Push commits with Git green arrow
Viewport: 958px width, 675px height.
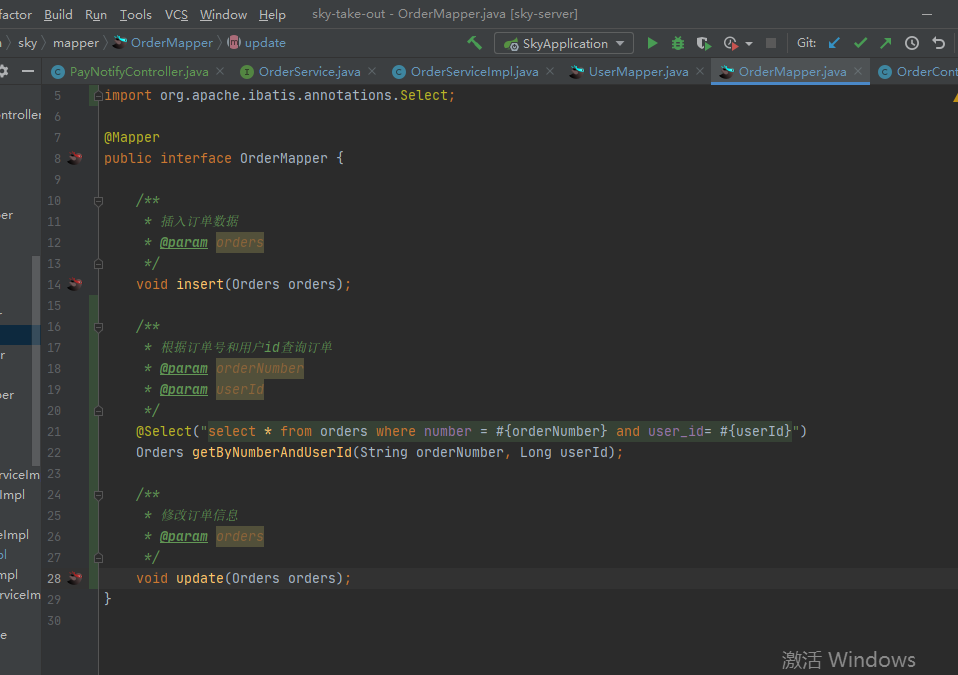[885, 43]
